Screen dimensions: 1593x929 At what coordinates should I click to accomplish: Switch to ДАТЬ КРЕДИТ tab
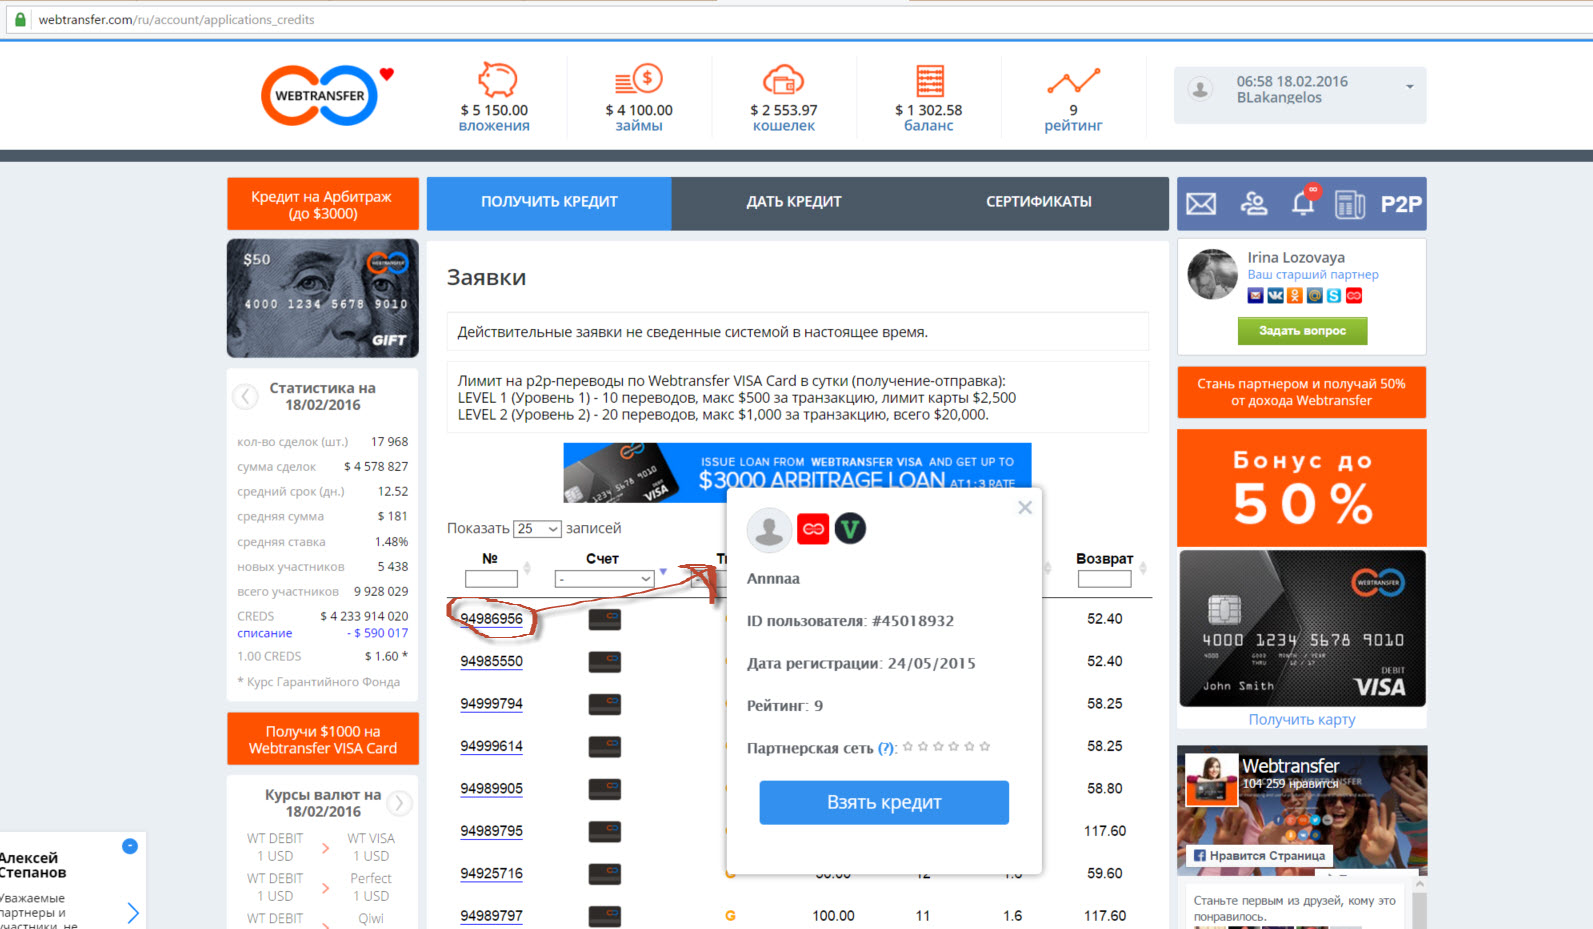click(794, 202)
